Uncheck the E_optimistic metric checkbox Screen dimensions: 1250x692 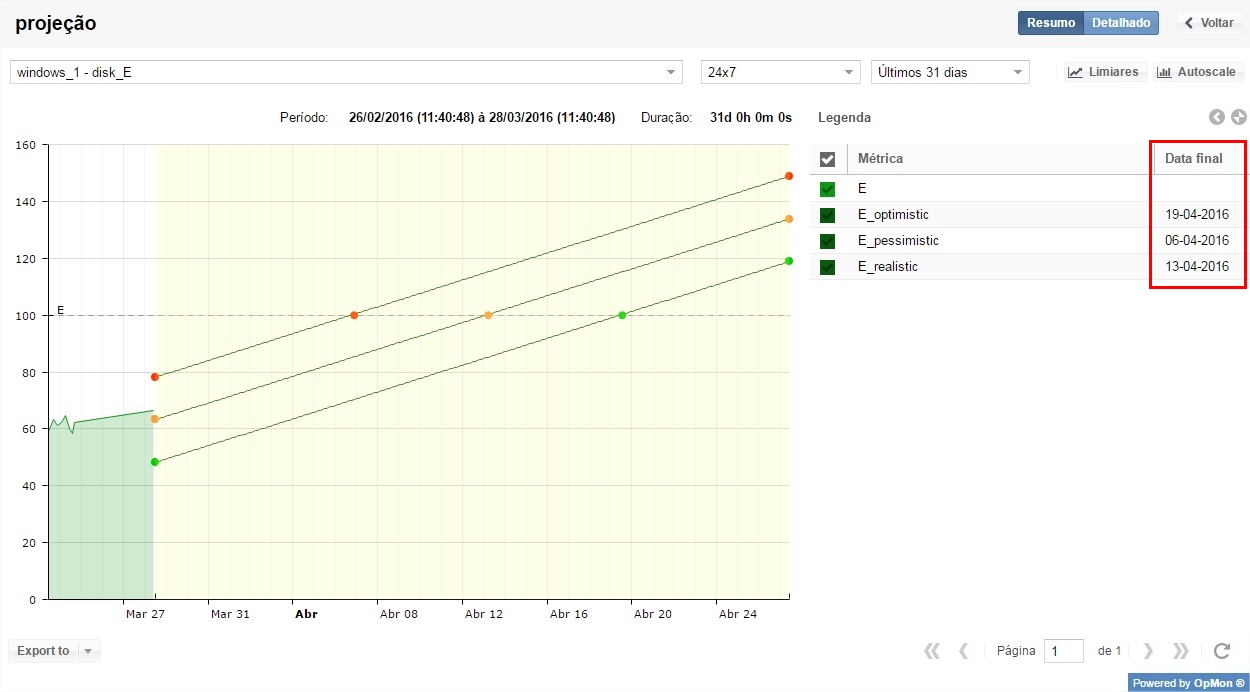(x=827, y=215)
